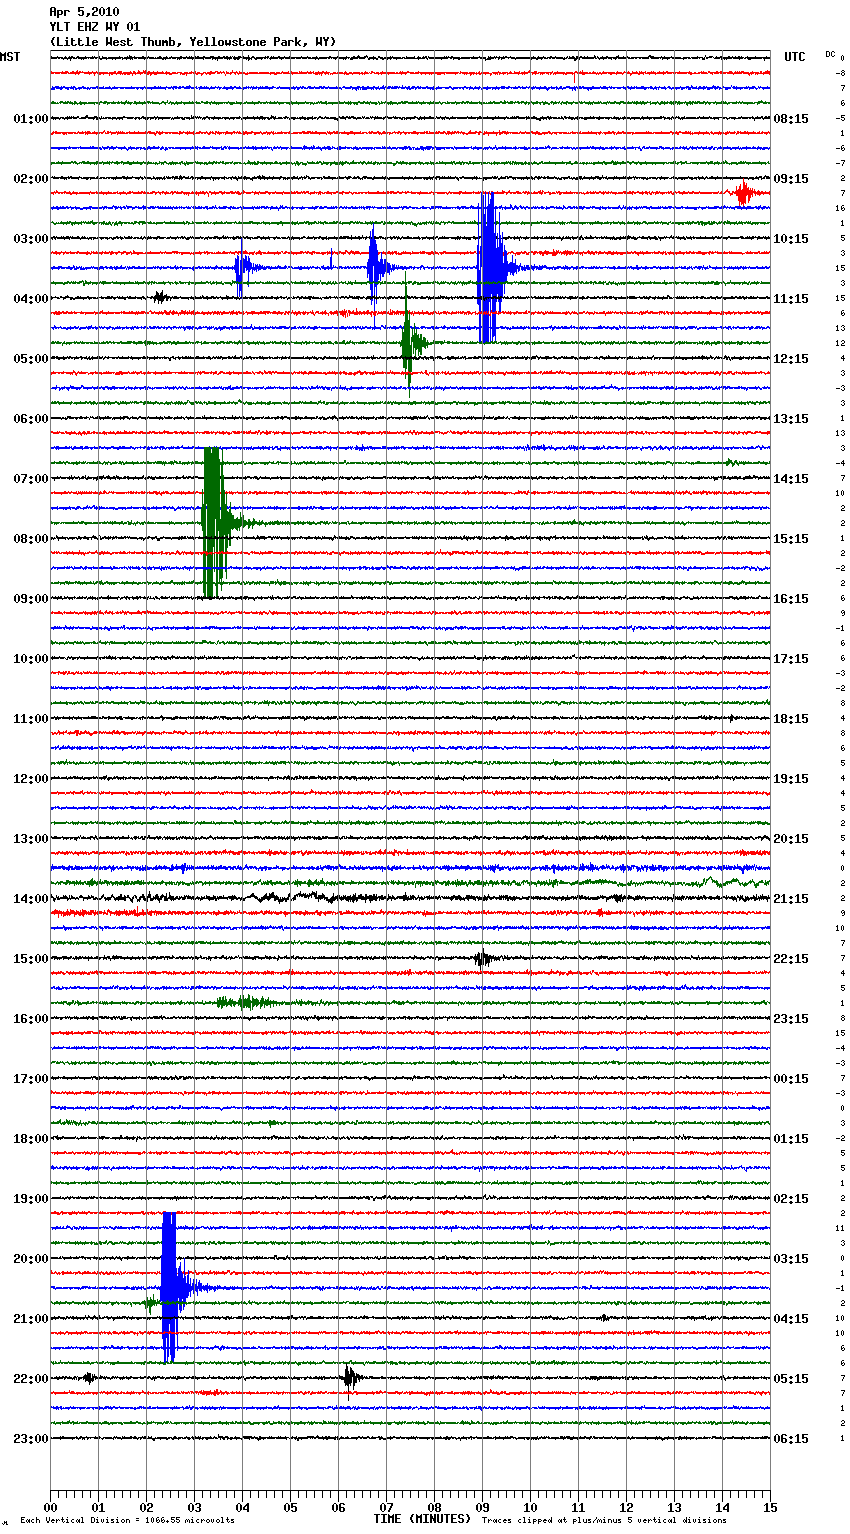
Task: Select the bottom x-axis minute label 09
Action: click(x=482, y=1507)
